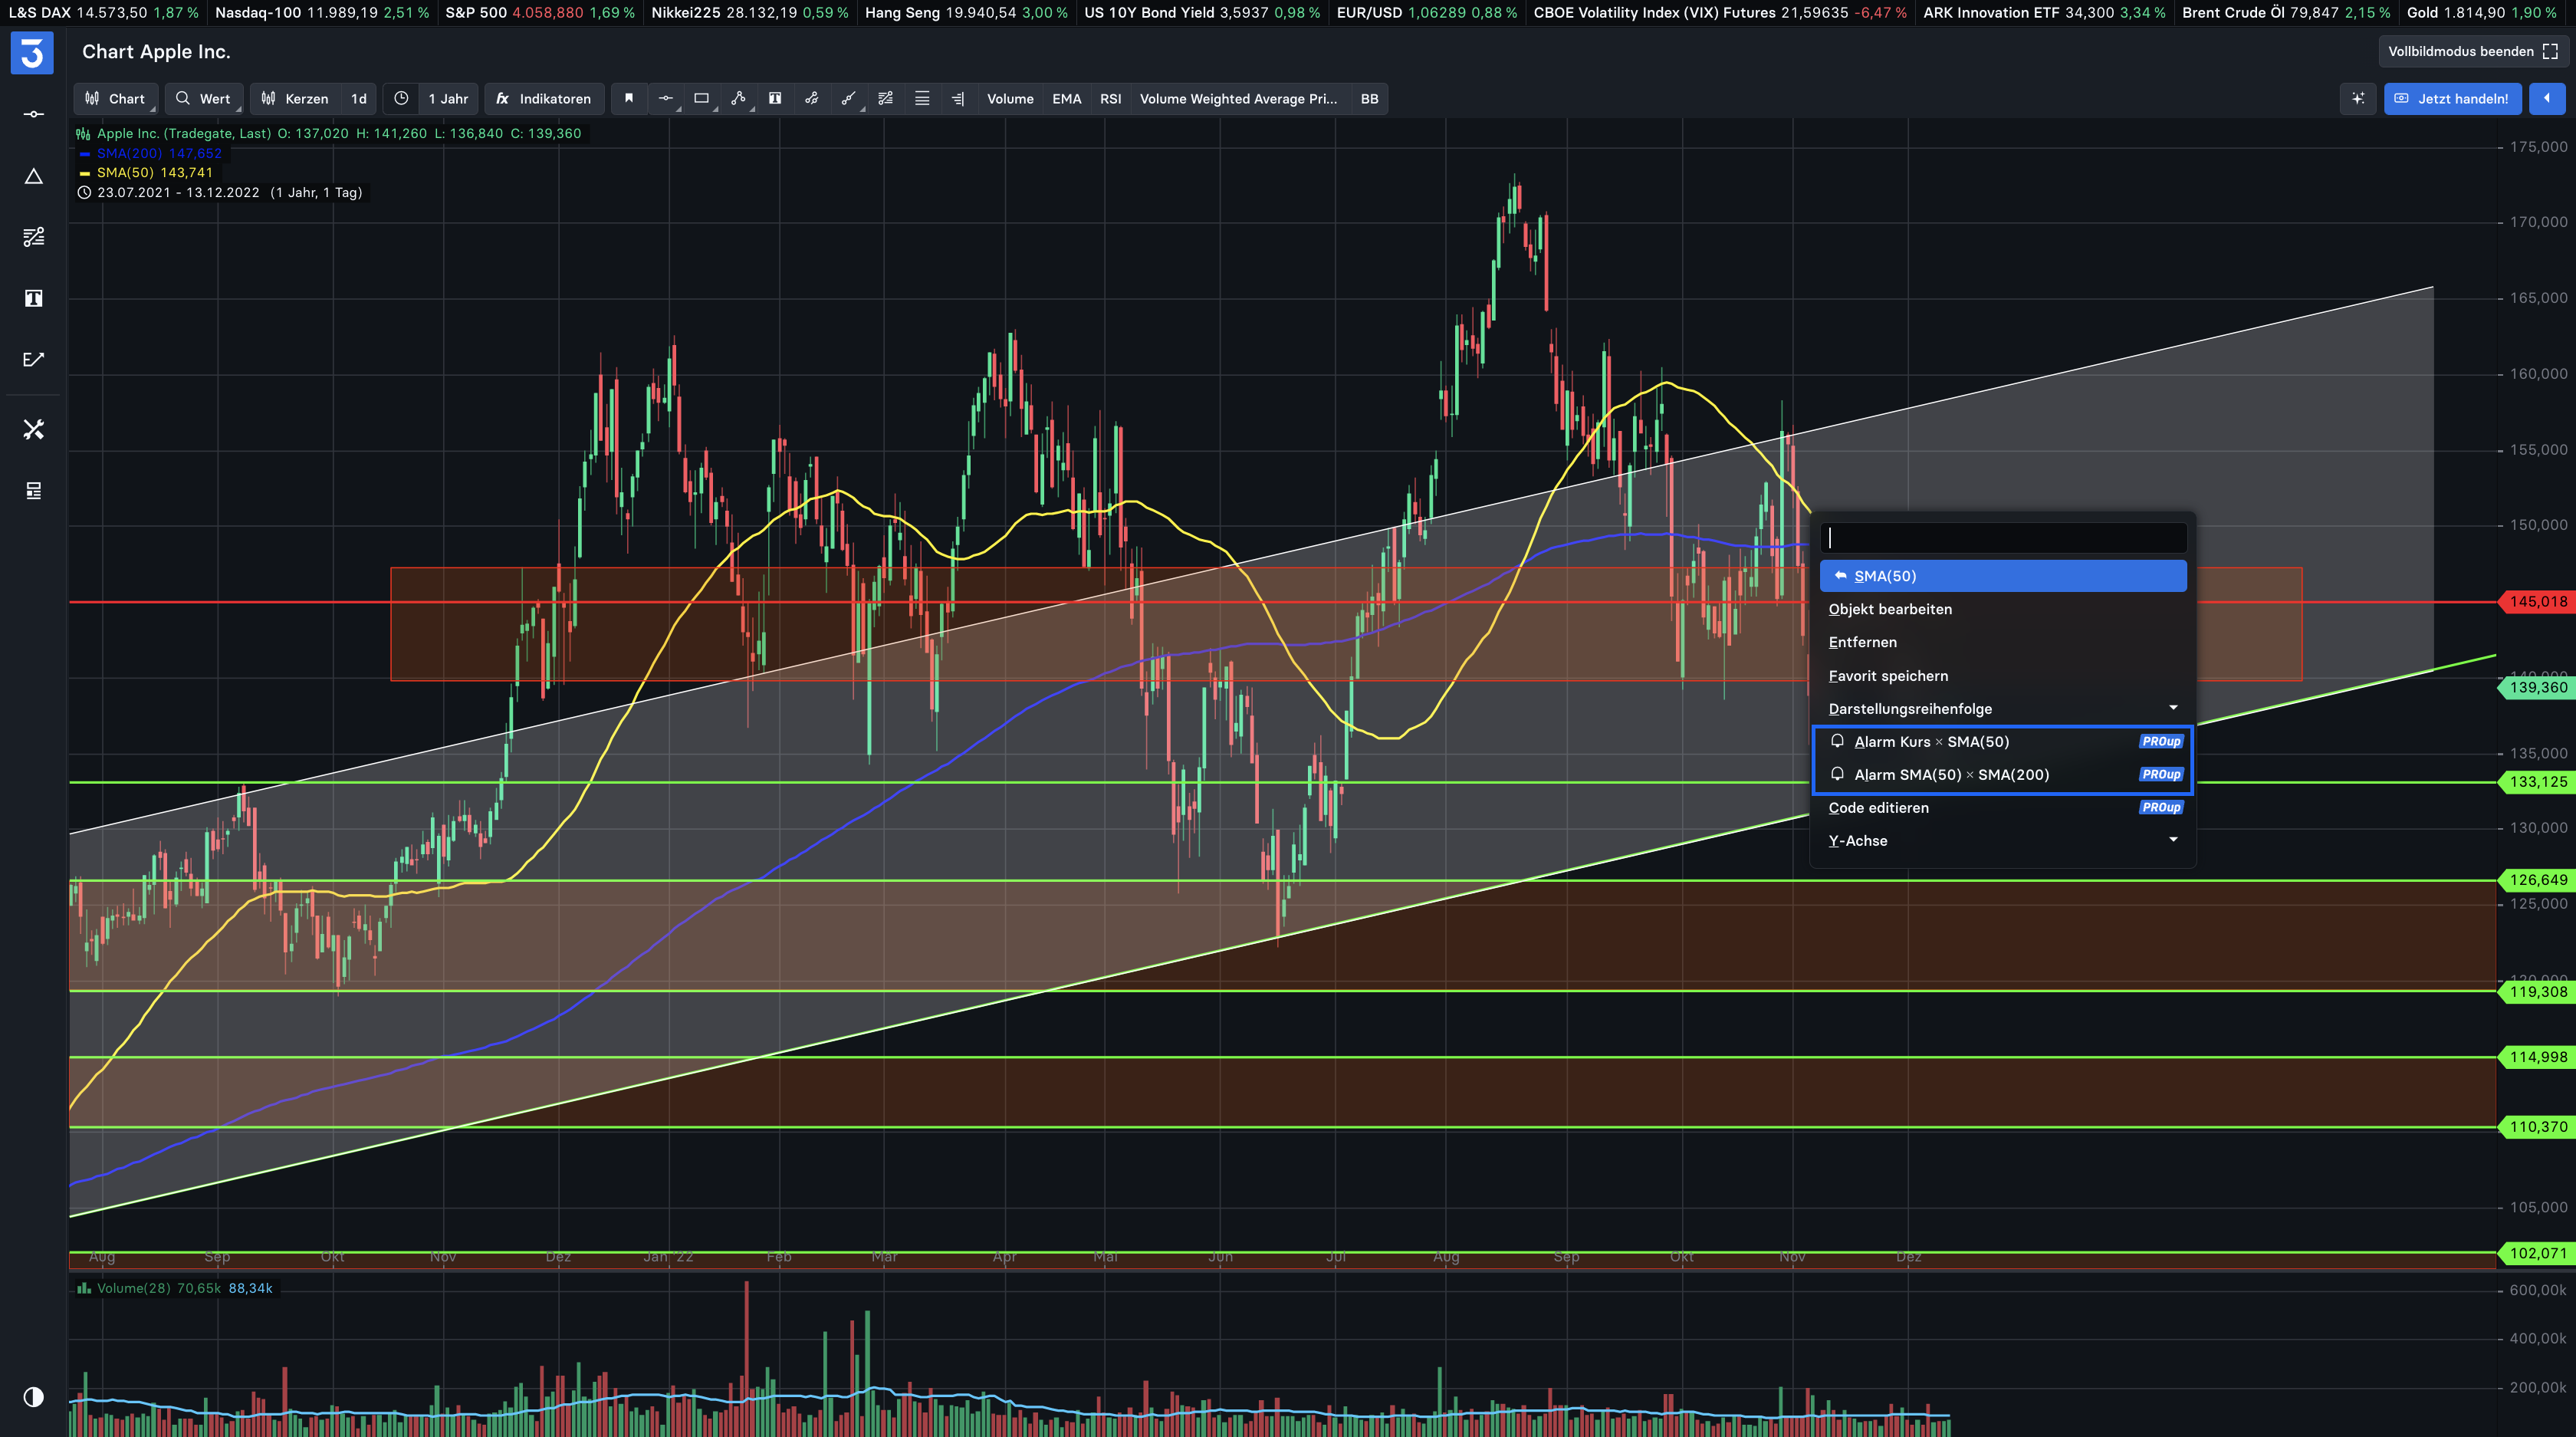The height and width of the screenshot is (1437, 2576).
Task: Open the Kerzen chart type dropdown
Action: coord(295,98)
